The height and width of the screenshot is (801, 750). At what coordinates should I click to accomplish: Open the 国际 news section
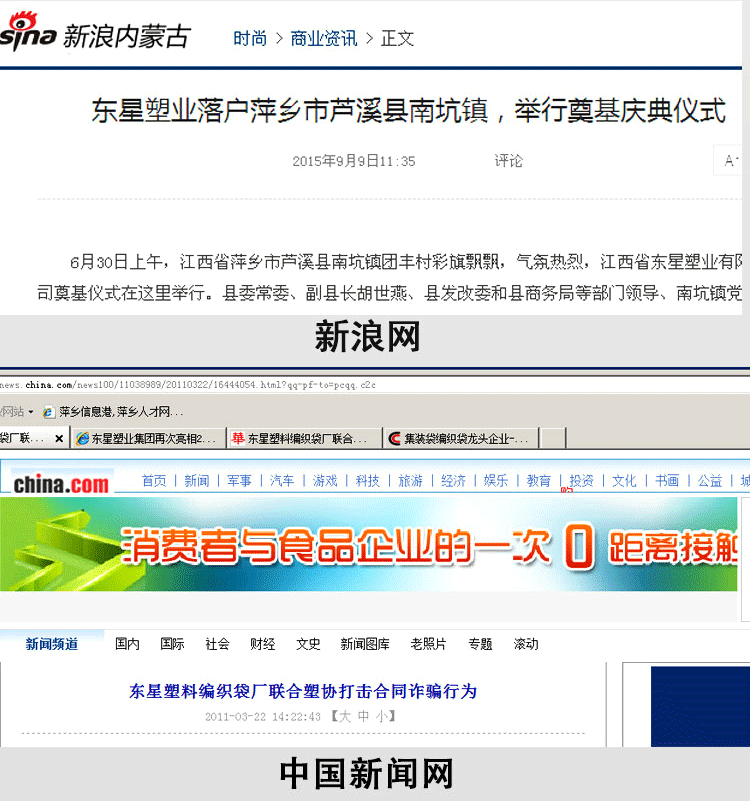172,644
